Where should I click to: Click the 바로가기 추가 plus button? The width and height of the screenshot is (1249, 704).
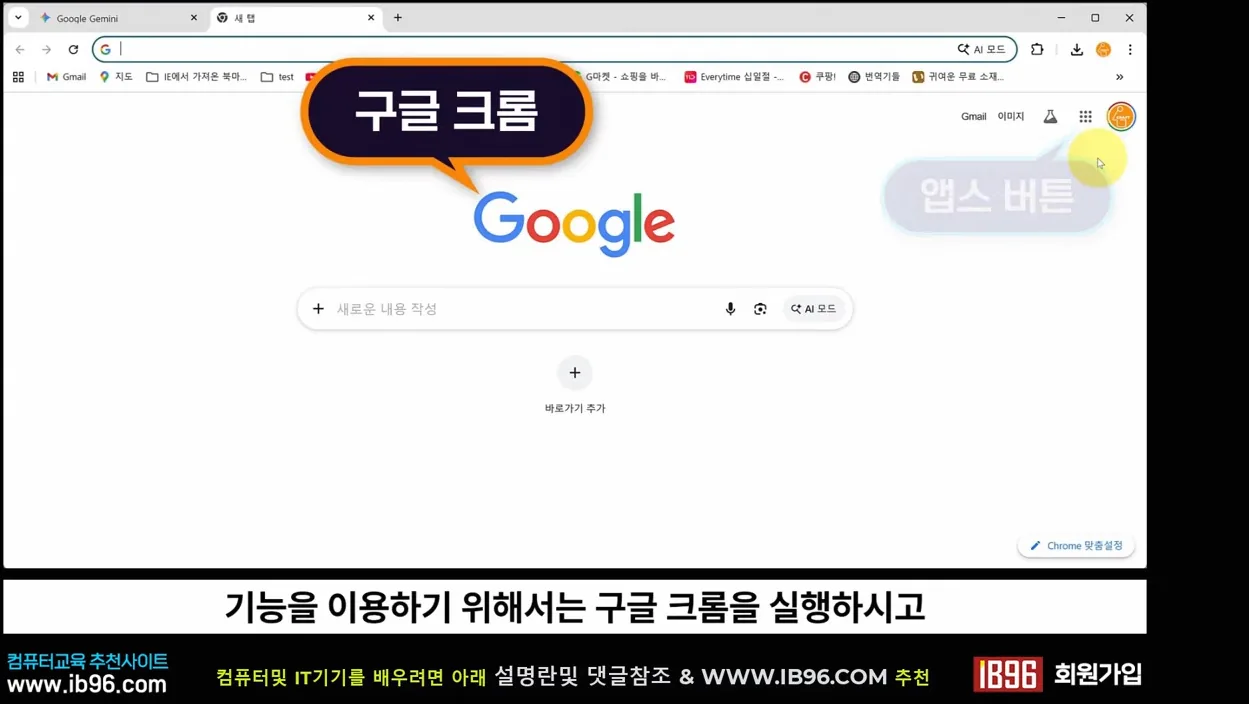point(575,373)
